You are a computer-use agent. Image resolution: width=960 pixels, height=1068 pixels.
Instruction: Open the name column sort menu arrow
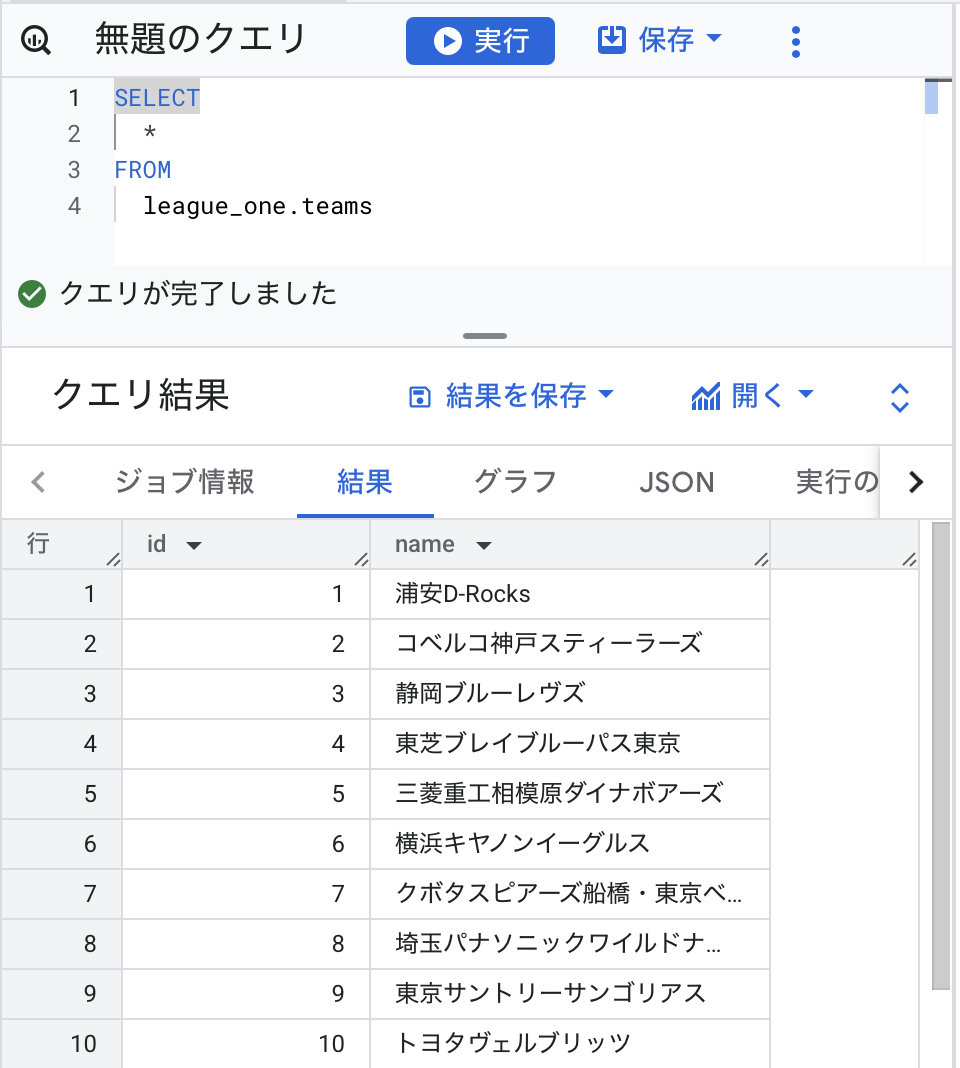point(484,545)
